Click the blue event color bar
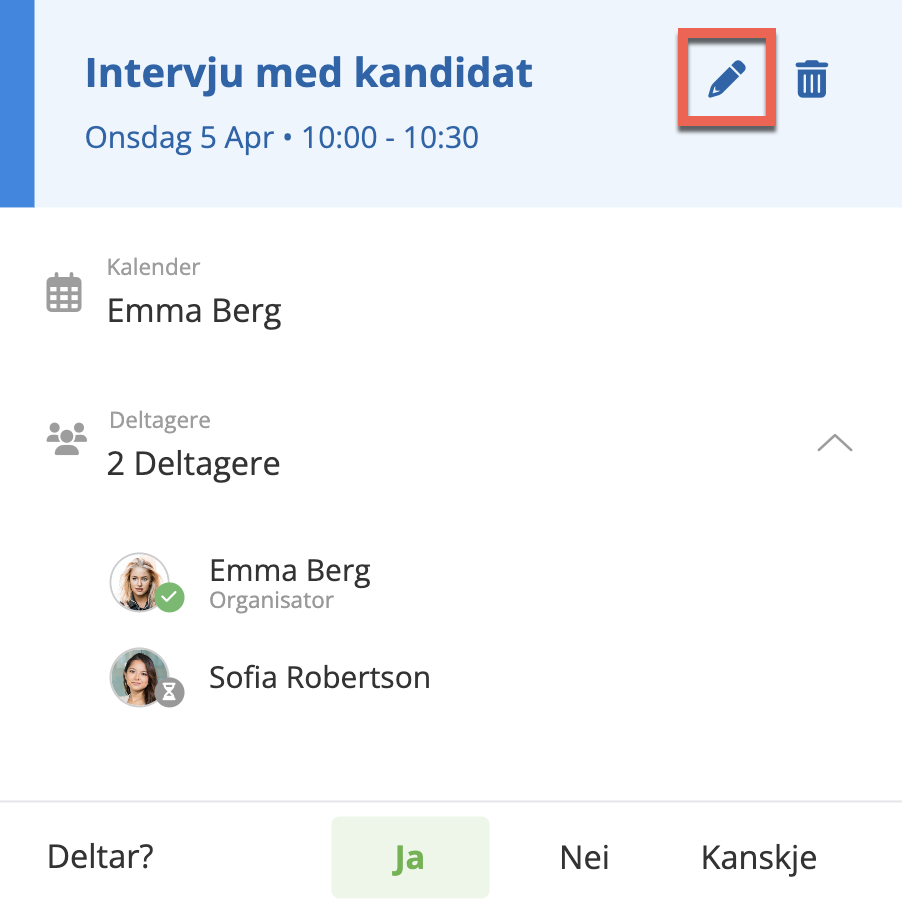Viewport: 902px width, 920px height. coord(17,103)
